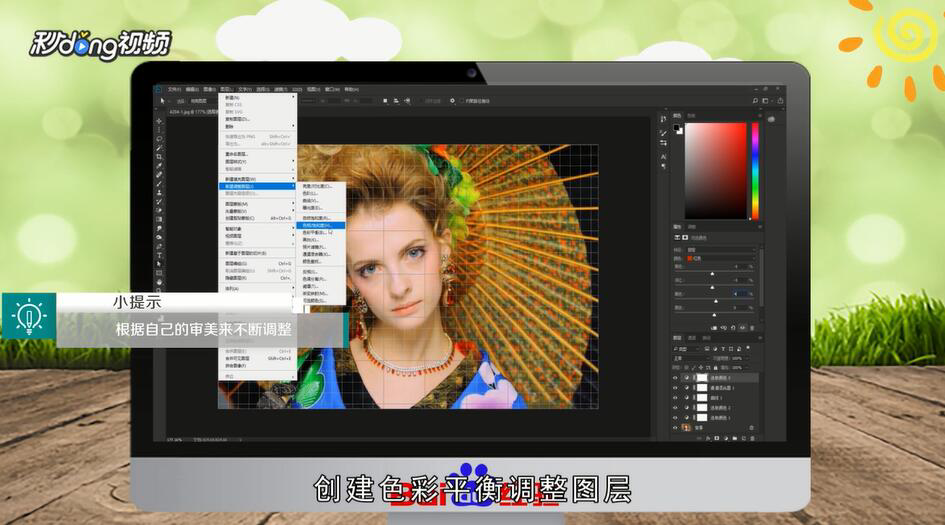This screenshot has width=945, height=525.
Task: Choose Brightness/Contrast in adjustment submenu
Action: click(321, 186)
